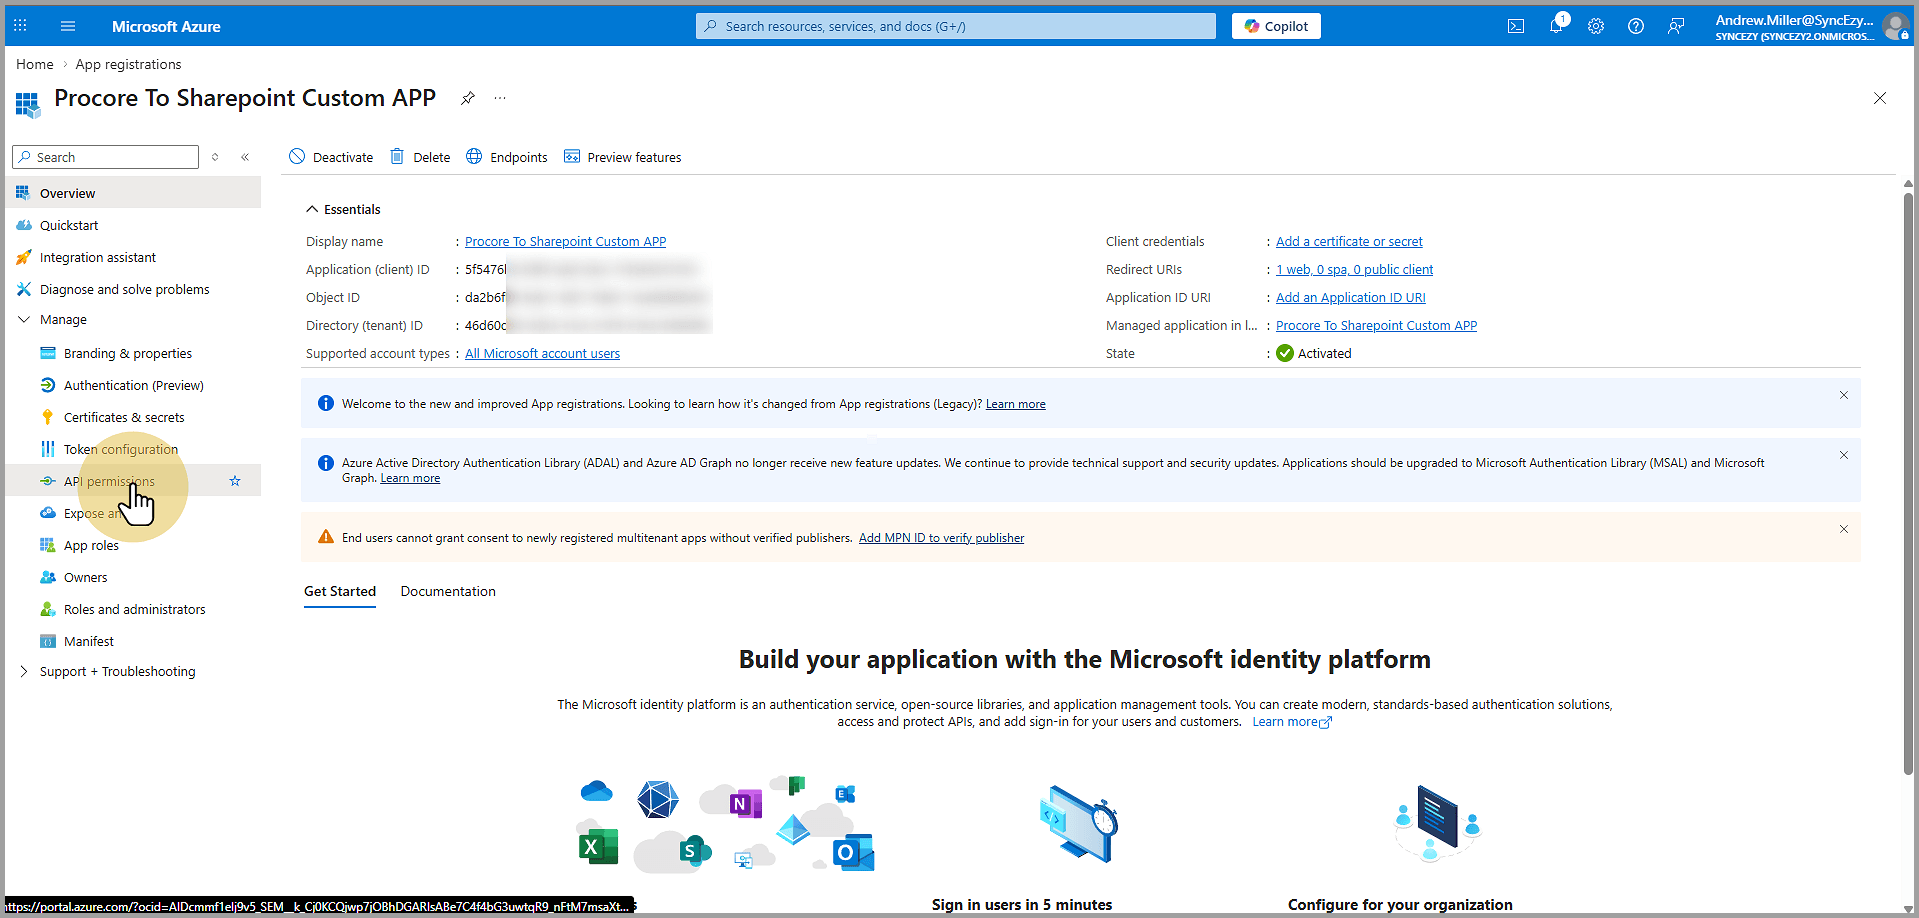
Task: Open the app launcher waffle icon
Action: (x=20, y=26)
